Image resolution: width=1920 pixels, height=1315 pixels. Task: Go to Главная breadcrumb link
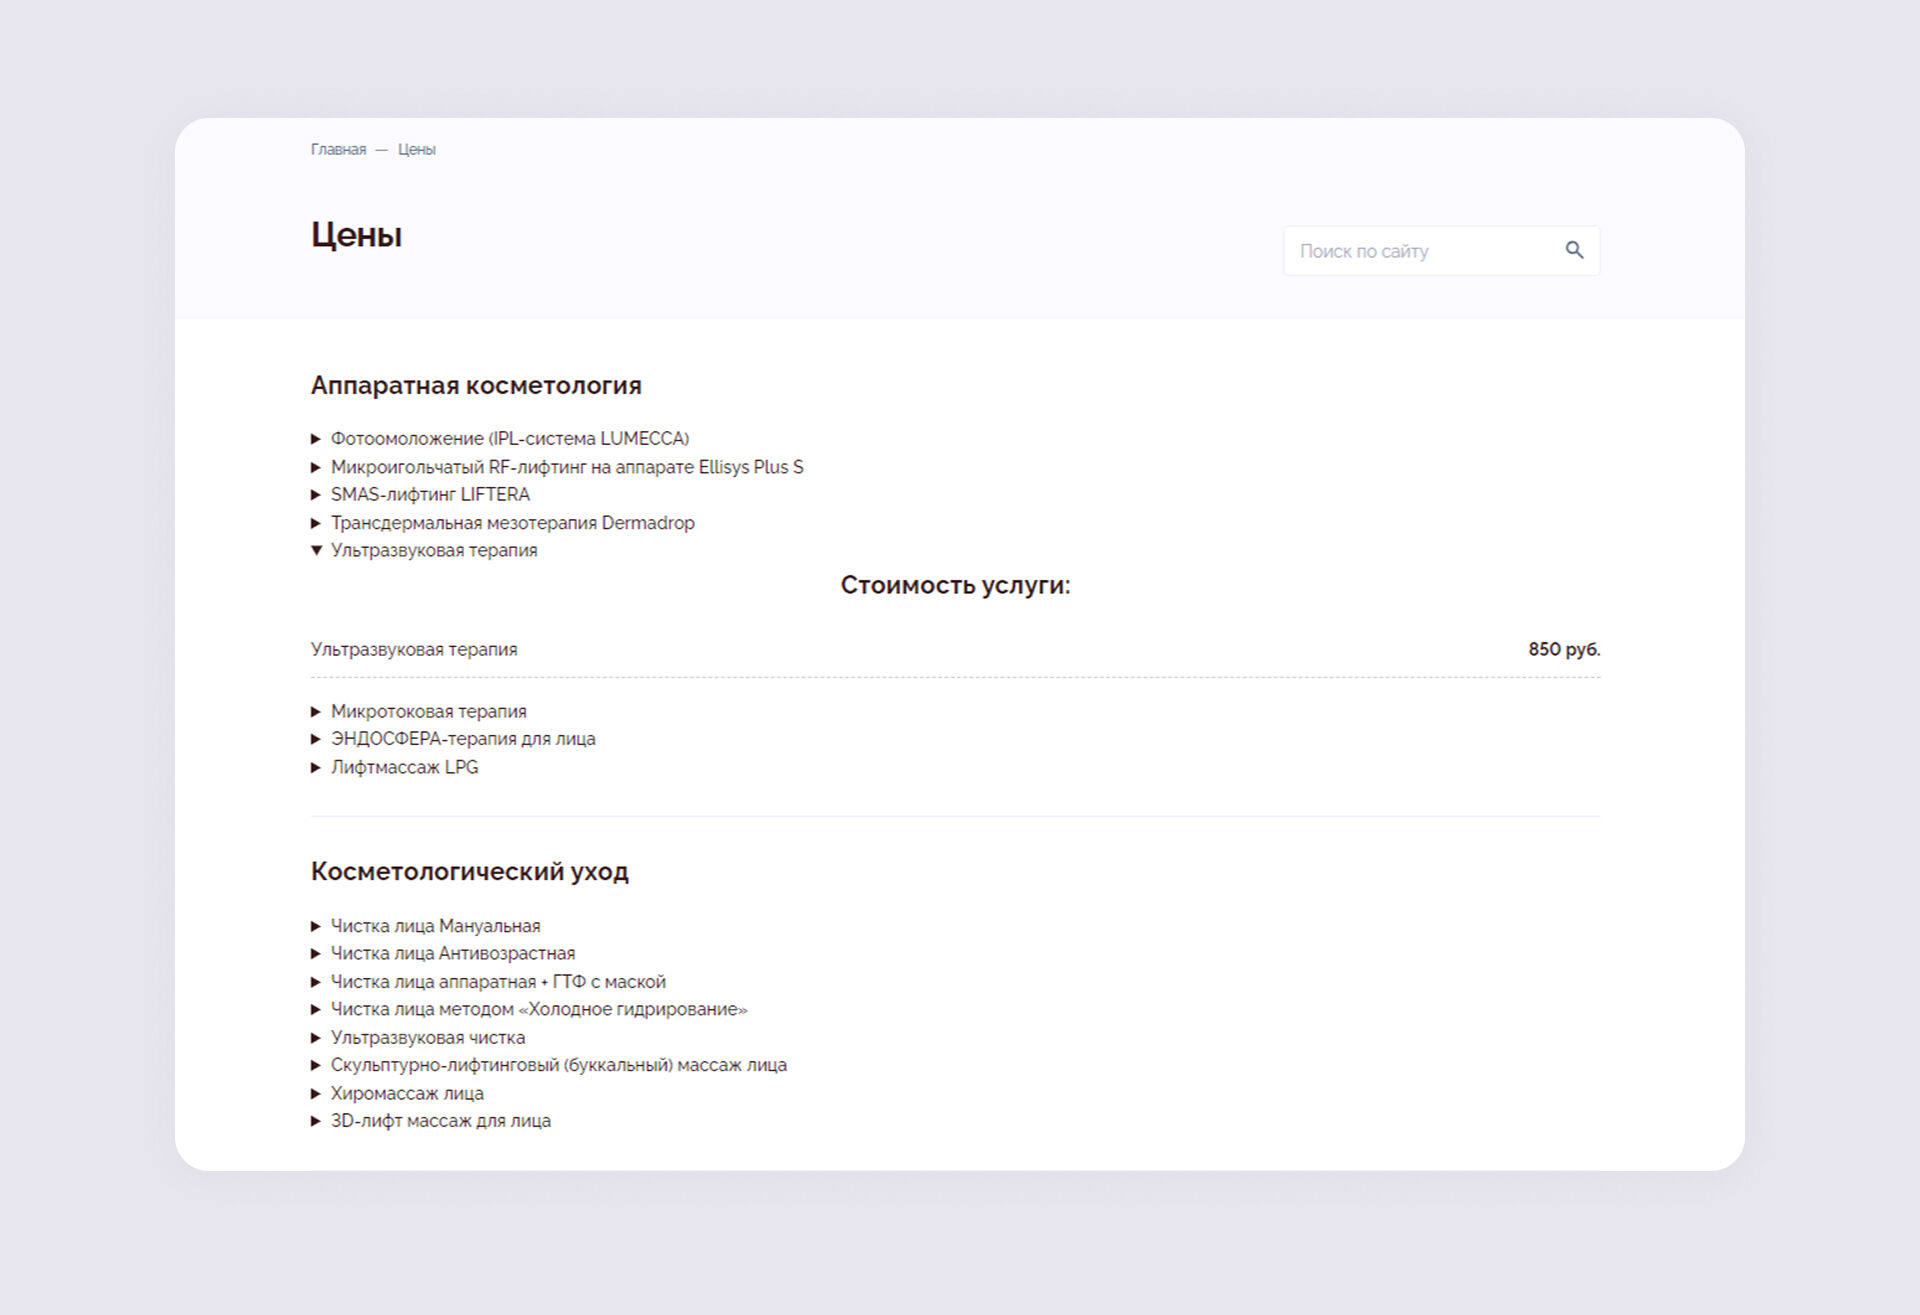[x=338, y=149]
